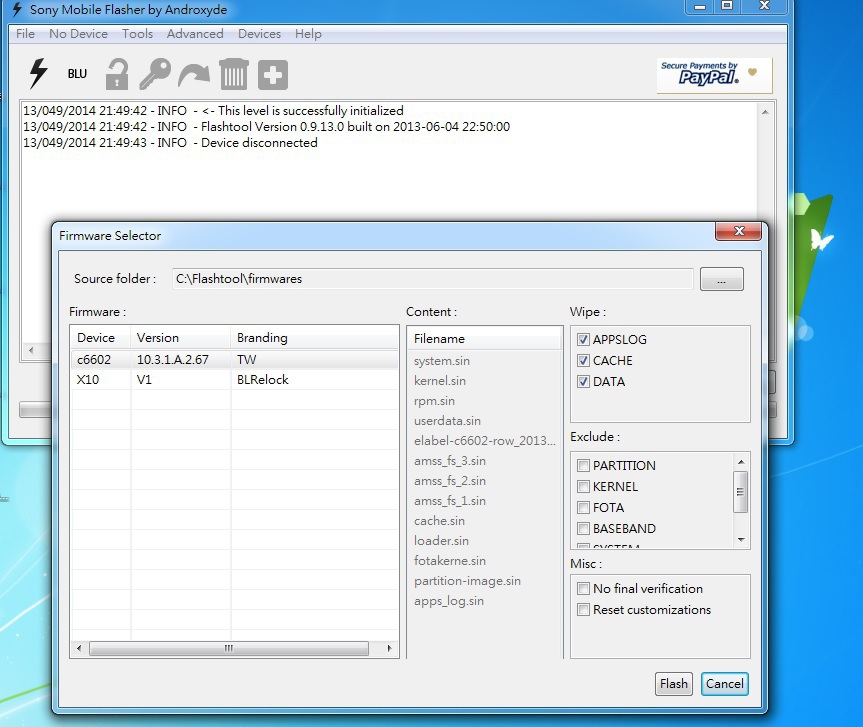The width and height of the screenshot is (863, 727).
Task: Click the open padlock toolbar icon
Action: pos(117,74)
